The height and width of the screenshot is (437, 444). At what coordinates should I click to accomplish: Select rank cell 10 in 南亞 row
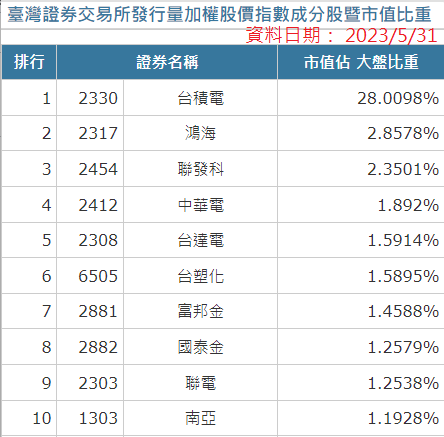point(29,418)
